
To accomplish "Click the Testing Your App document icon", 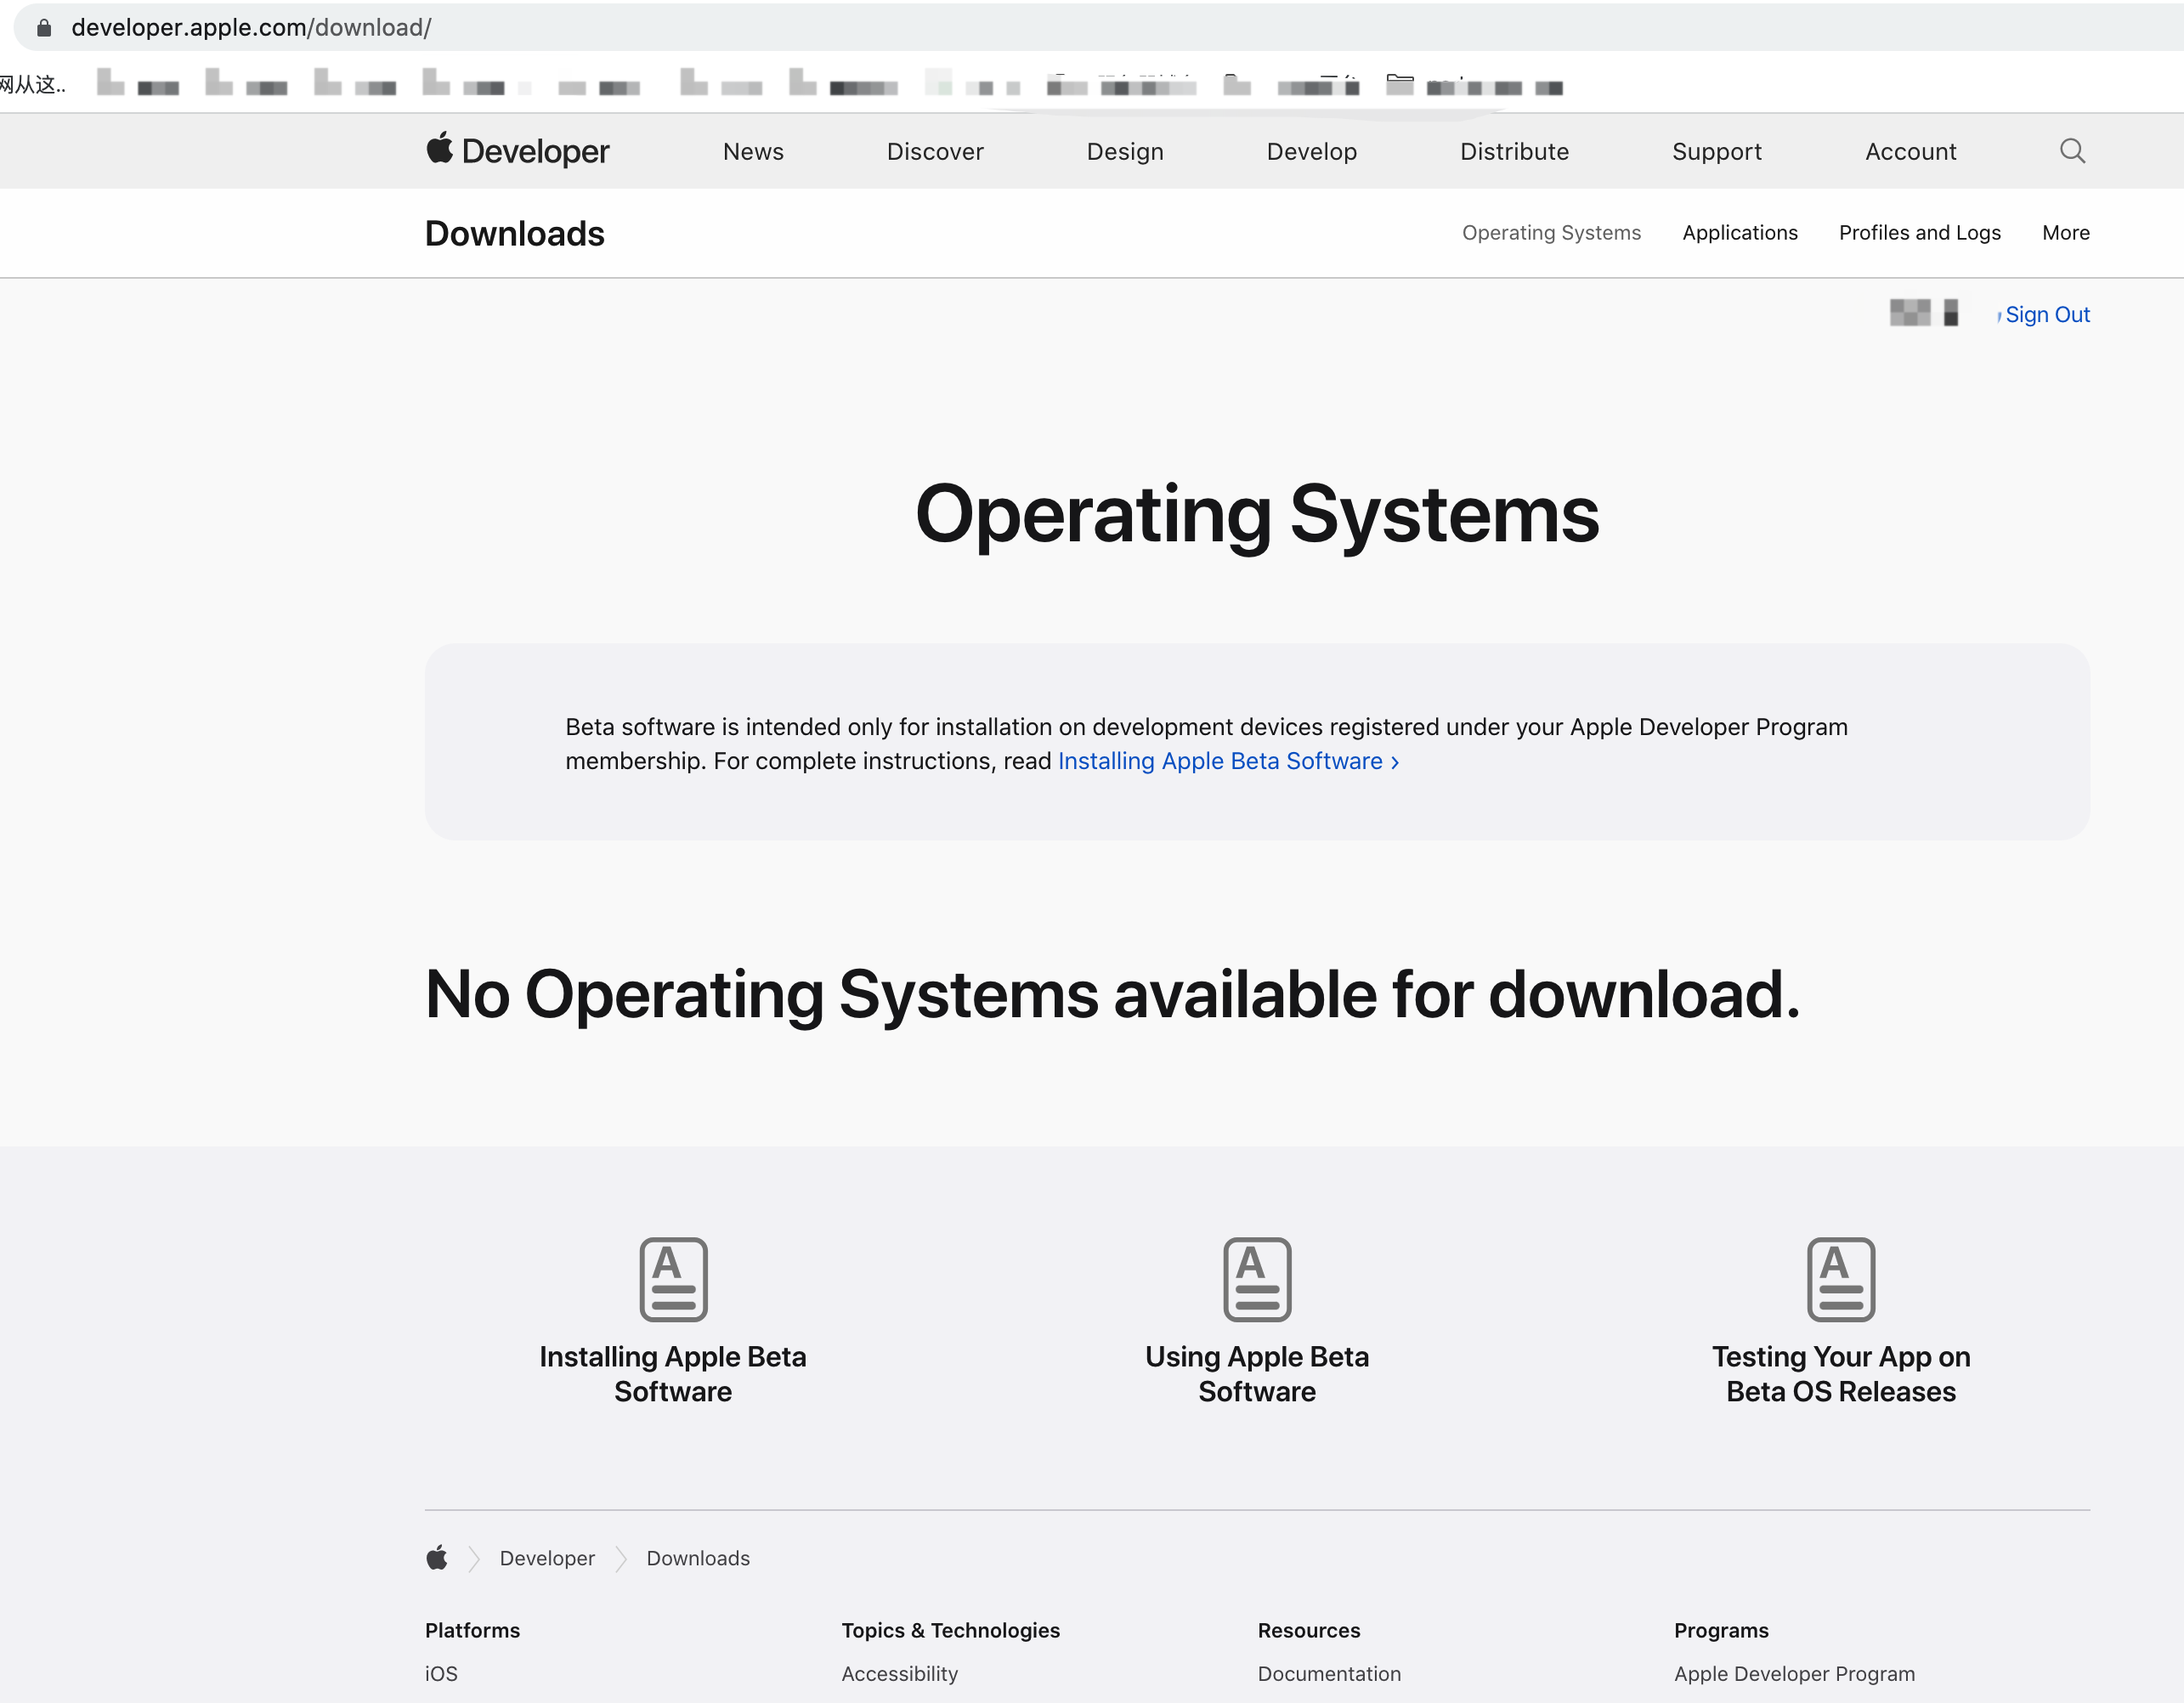I will (x=1840, y=1279).
